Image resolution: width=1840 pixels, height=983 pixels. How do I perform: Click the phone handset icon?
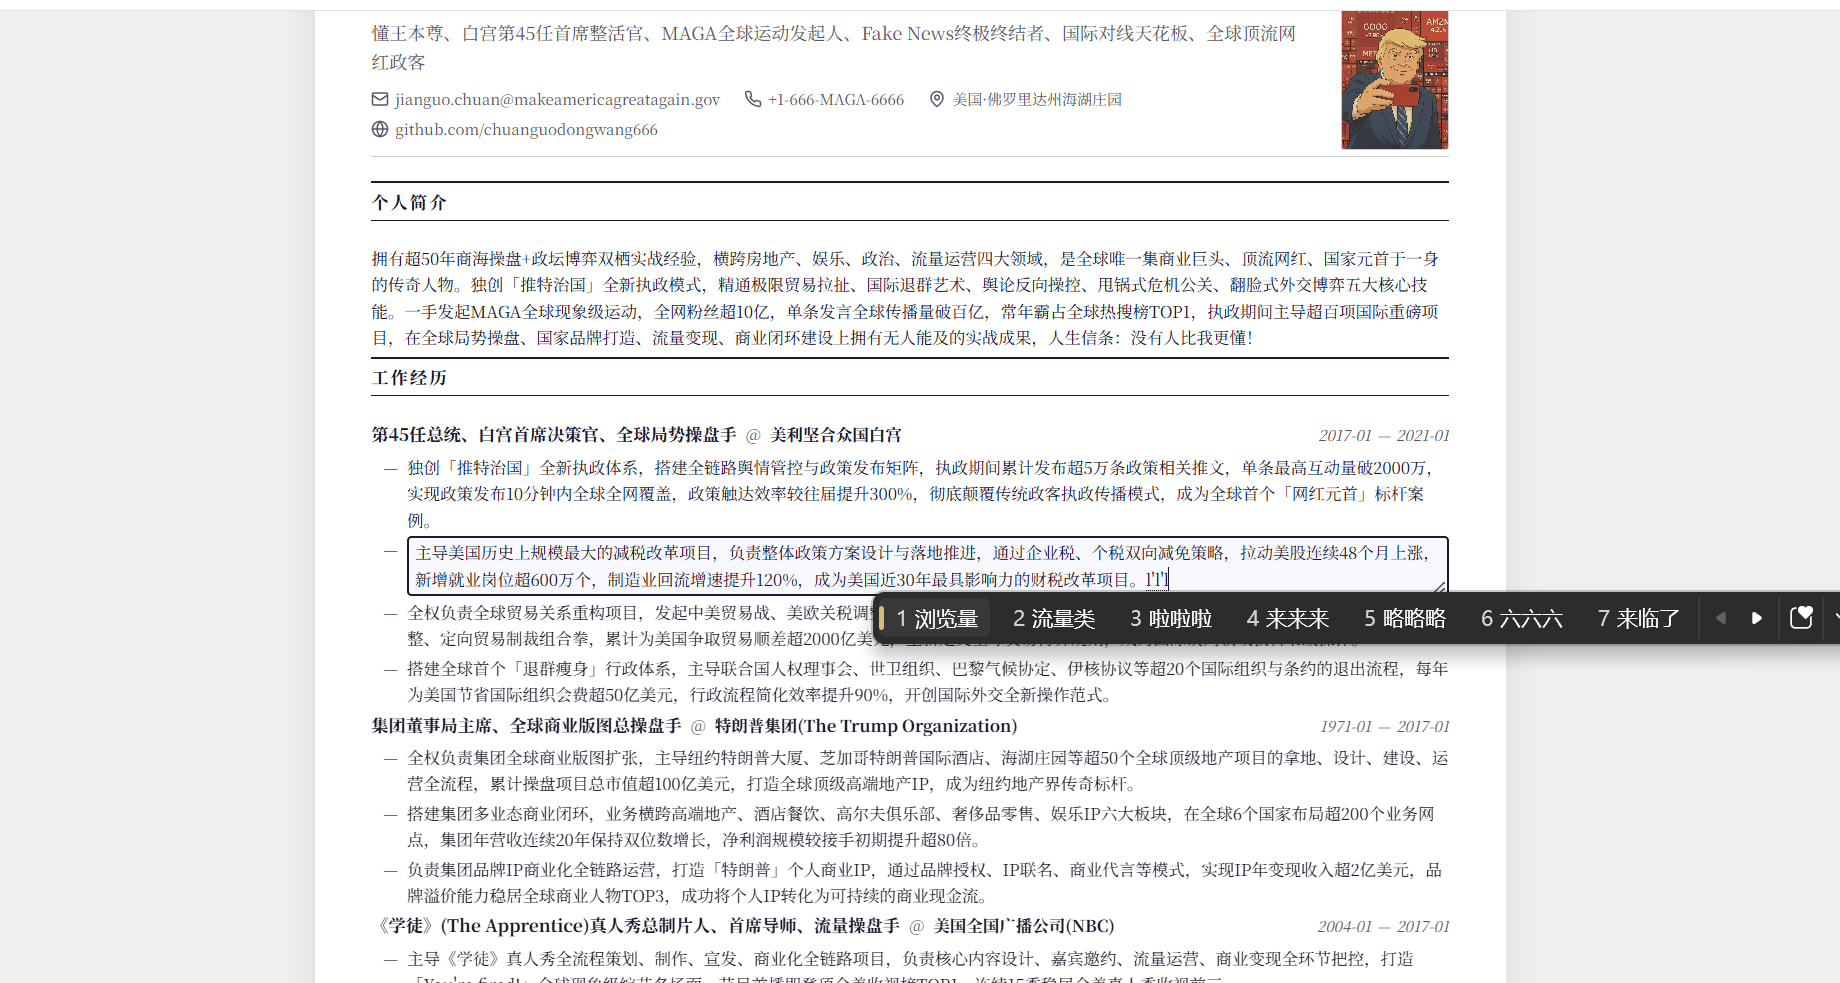click(753, 99)
